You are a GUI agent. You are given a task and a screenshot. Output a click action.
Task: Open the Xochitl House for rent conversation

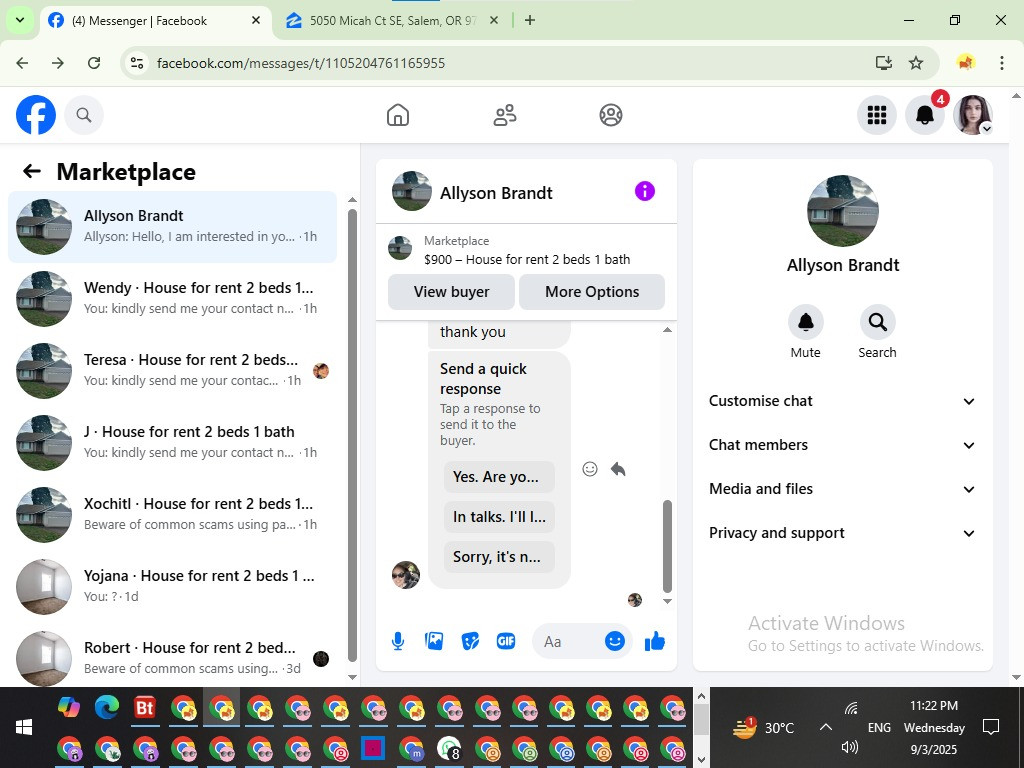[172, 514]
